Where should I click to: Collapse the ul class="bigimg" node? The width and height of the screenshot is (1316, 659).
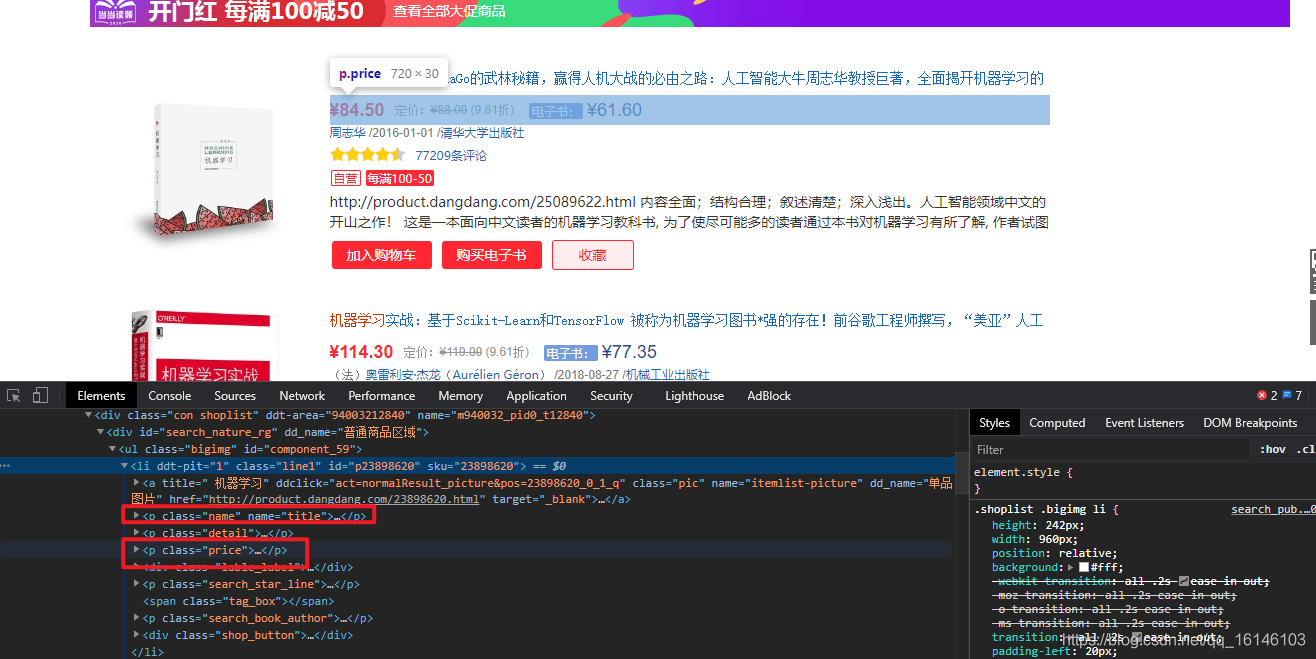click(112, 449)
